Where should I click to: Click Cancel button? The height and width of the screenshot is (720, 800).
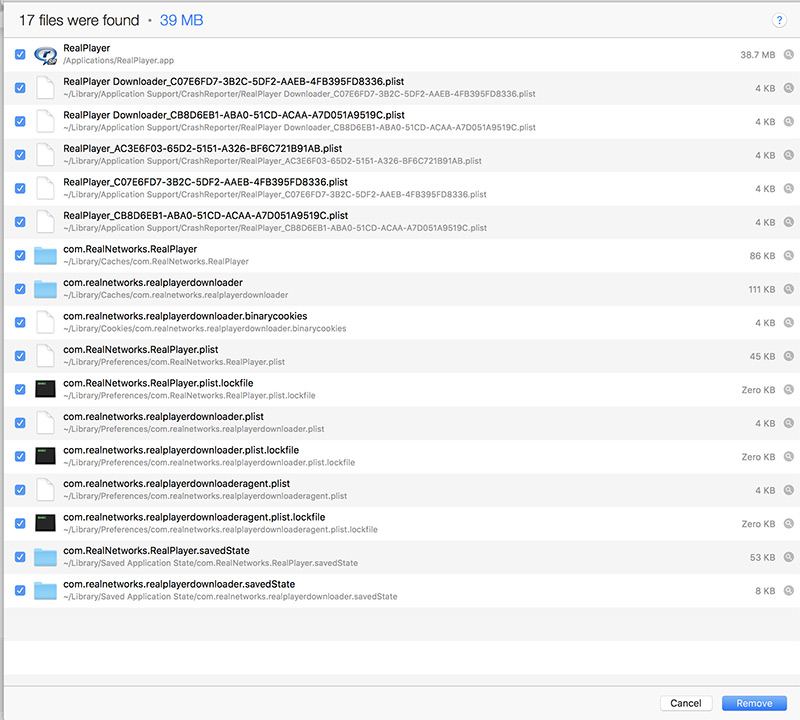(x=686, y=703)
